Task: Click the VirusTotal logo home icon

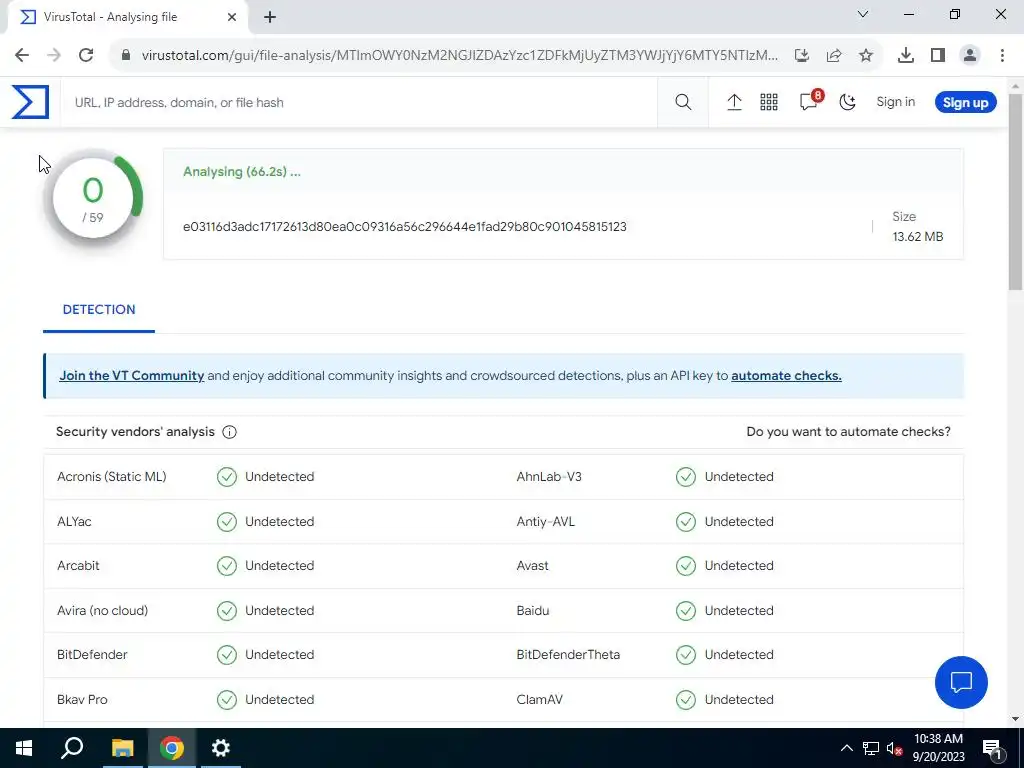Action: [x=30, y=102]
